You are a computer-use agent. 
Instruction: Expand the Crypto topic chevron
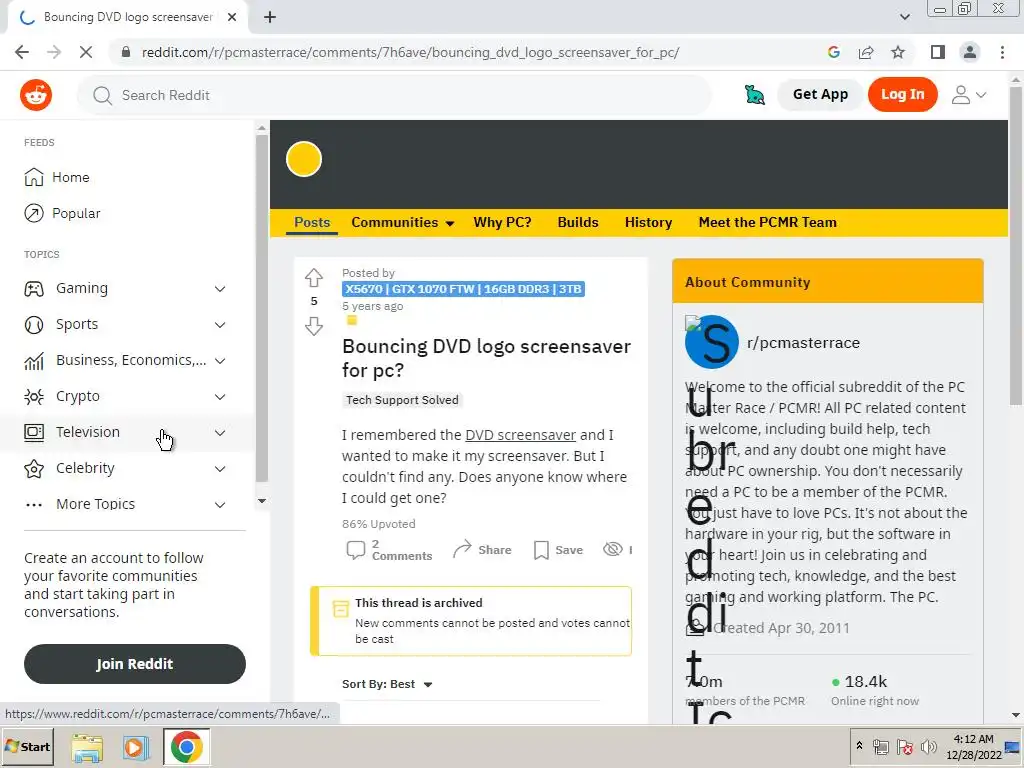click(220, 396)
